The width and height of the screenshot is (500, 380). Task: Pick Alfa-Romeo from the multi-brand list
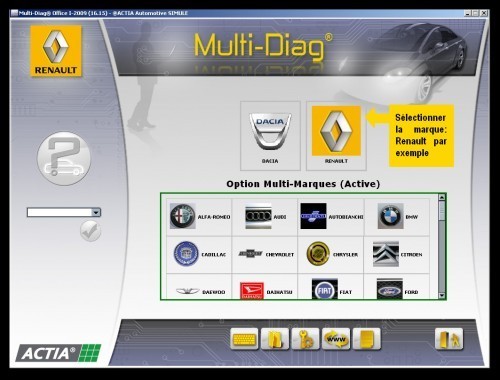coord(199,217)
